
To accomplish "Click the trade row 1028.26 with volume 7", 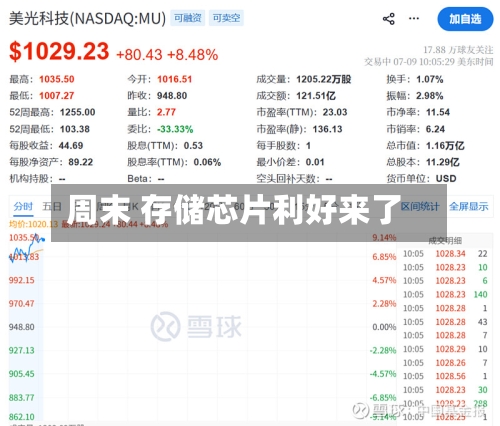I will 445,363.
